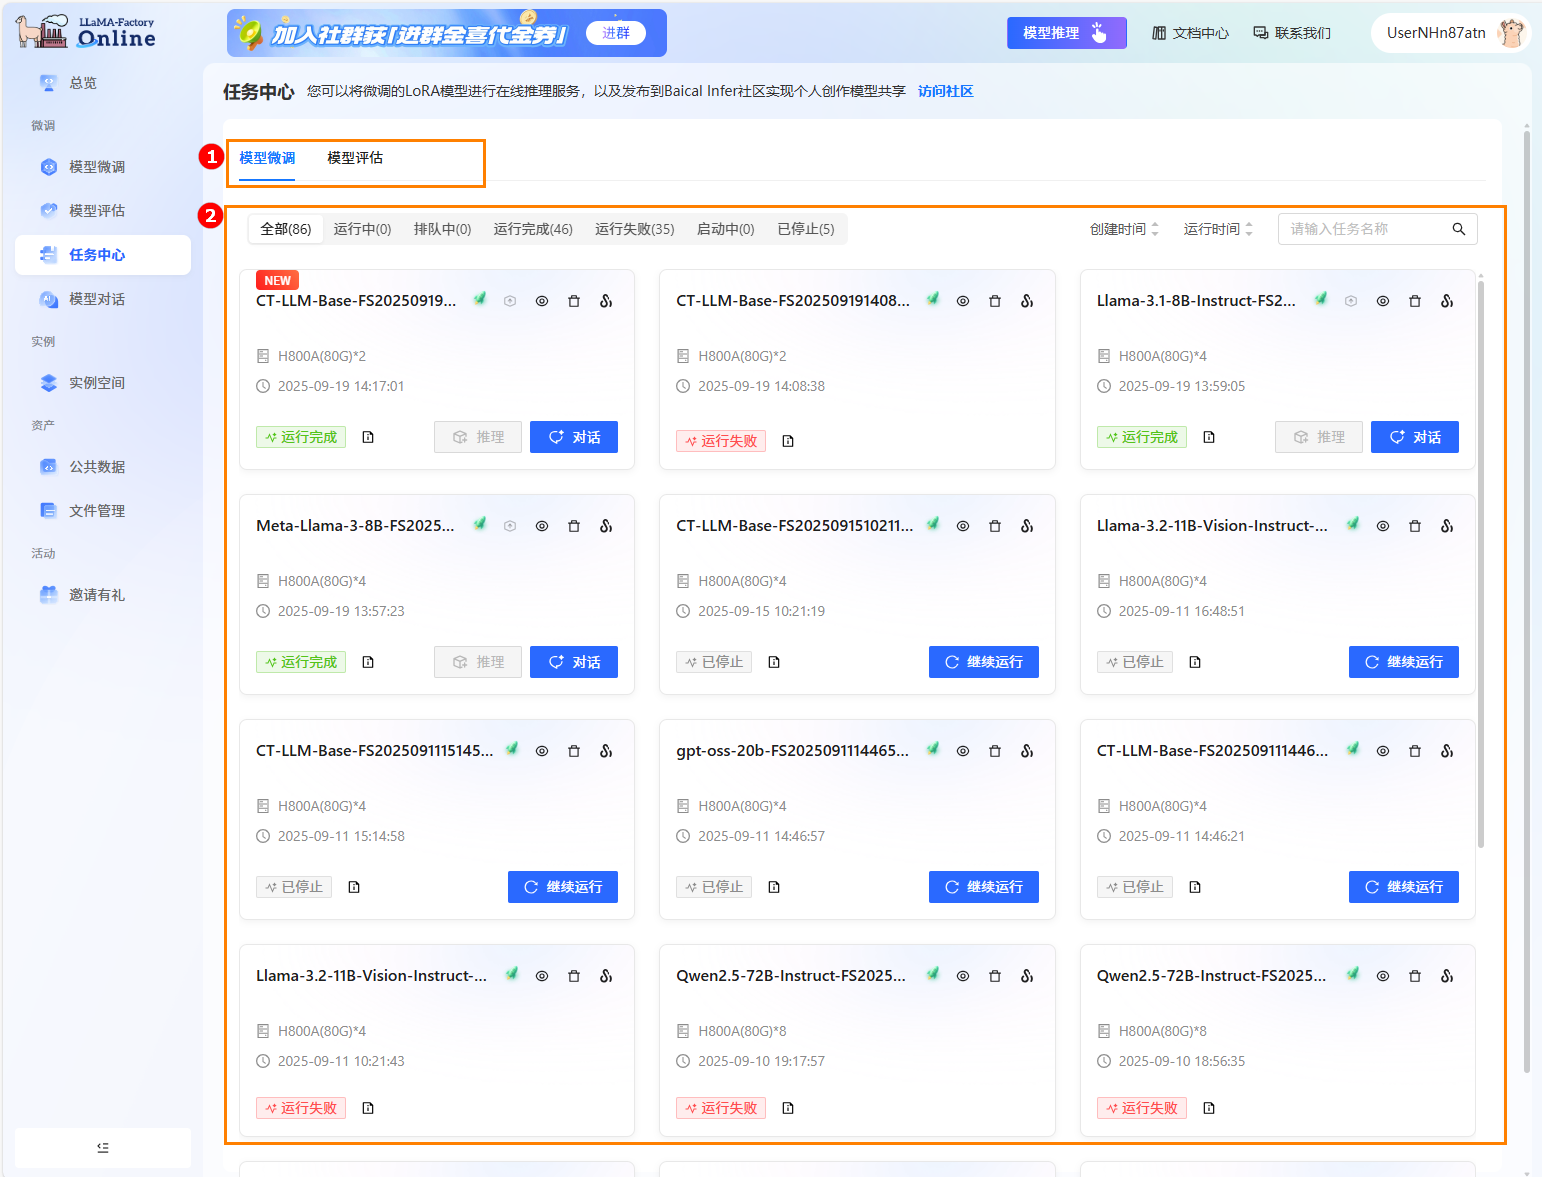Screen dimensions: 1542x1177
Task: Click the task list vertical scrollbar
Action: coord(1480,560)
